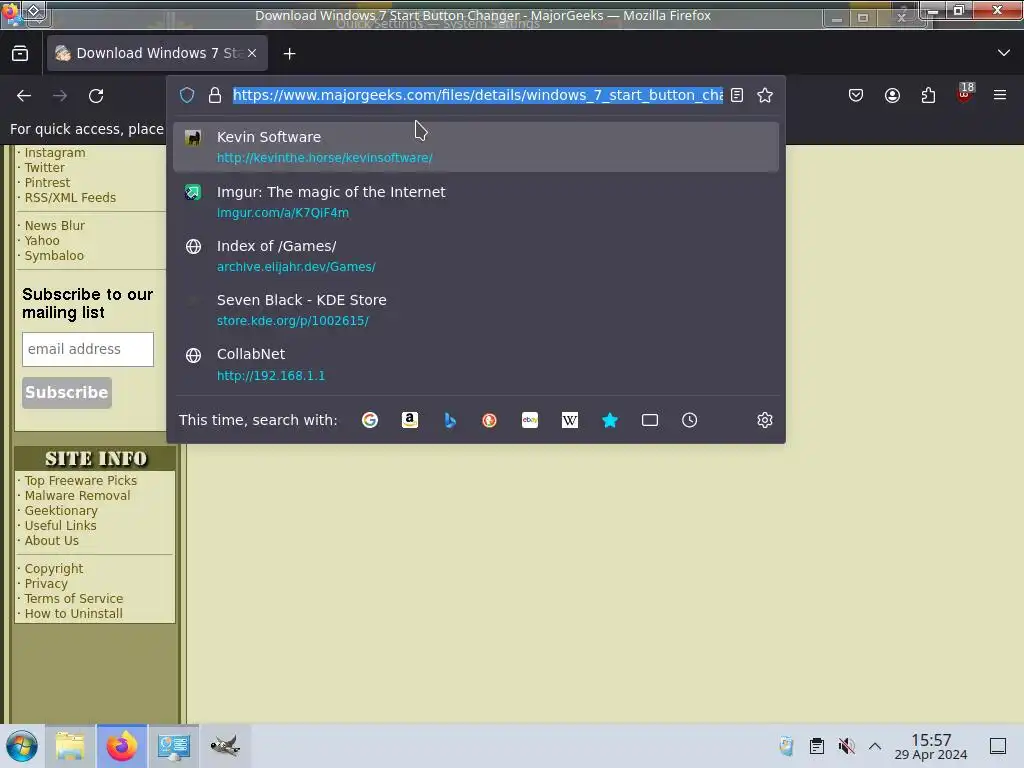Open Top Freeware Picks link

pyautogui.click(x=81, y=481)
